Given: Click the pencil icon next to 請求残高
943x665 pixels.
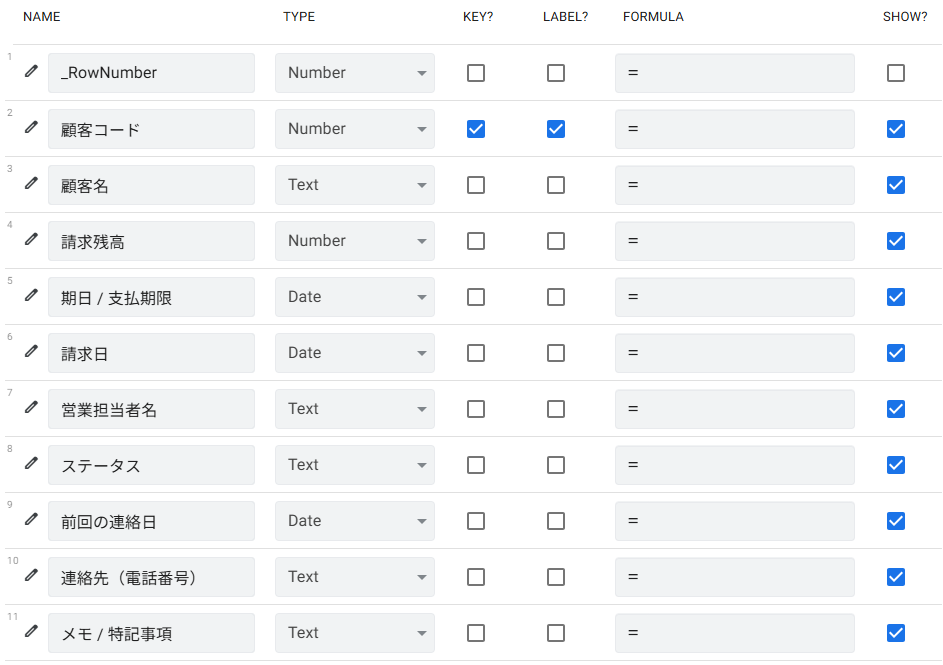Looking at the screenshot, I should [x=30, y=239].
